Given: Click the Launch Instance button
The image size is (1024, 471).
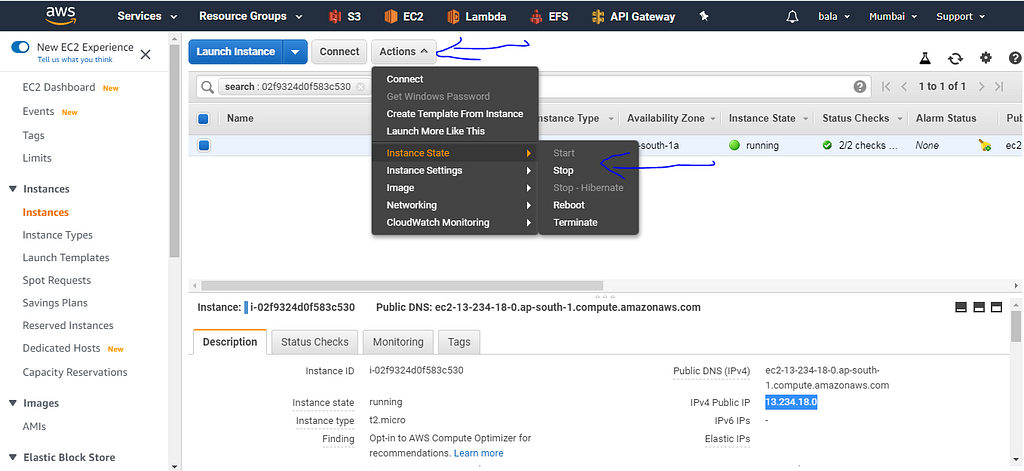Looking at the screenshot, I should click(236, 52).
